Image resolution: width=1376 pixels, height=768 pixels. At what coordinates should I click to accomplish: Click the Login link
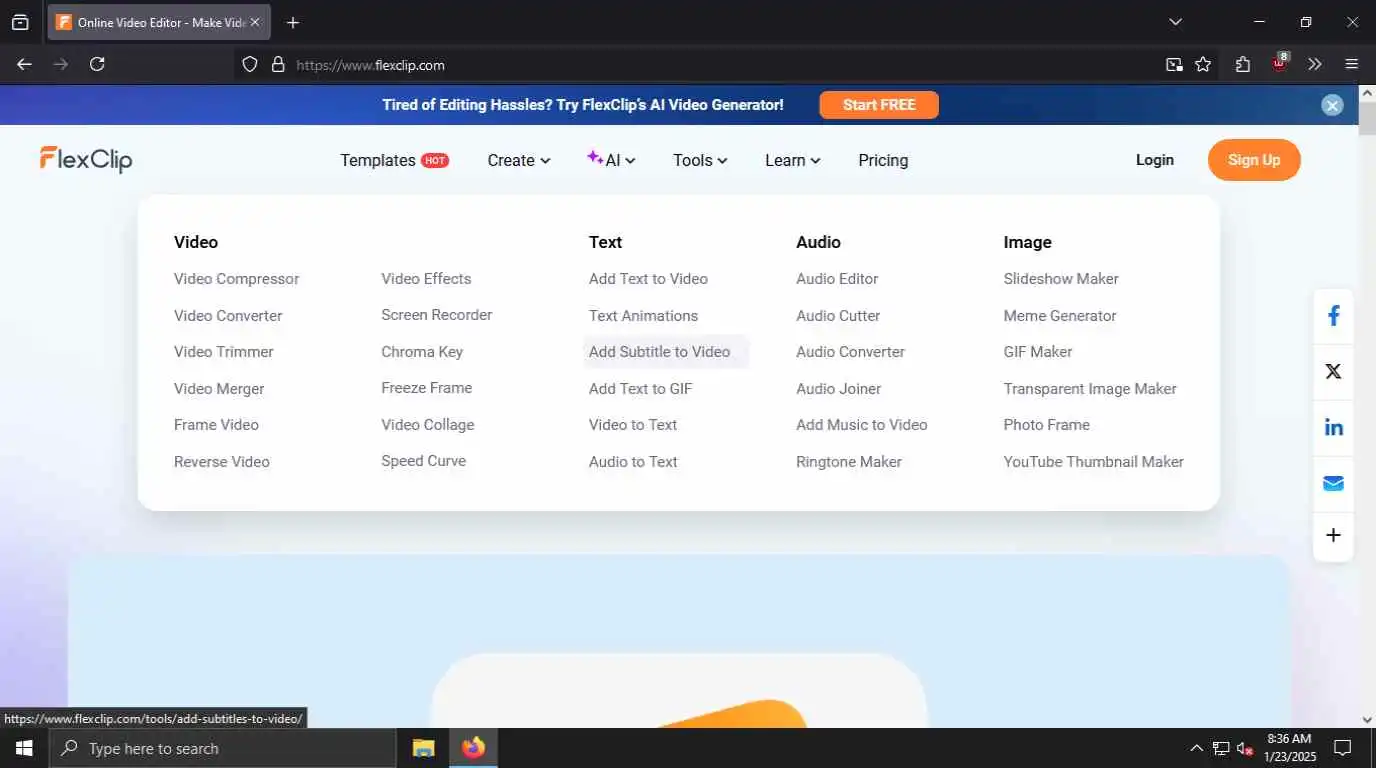tap(1155, 160)
